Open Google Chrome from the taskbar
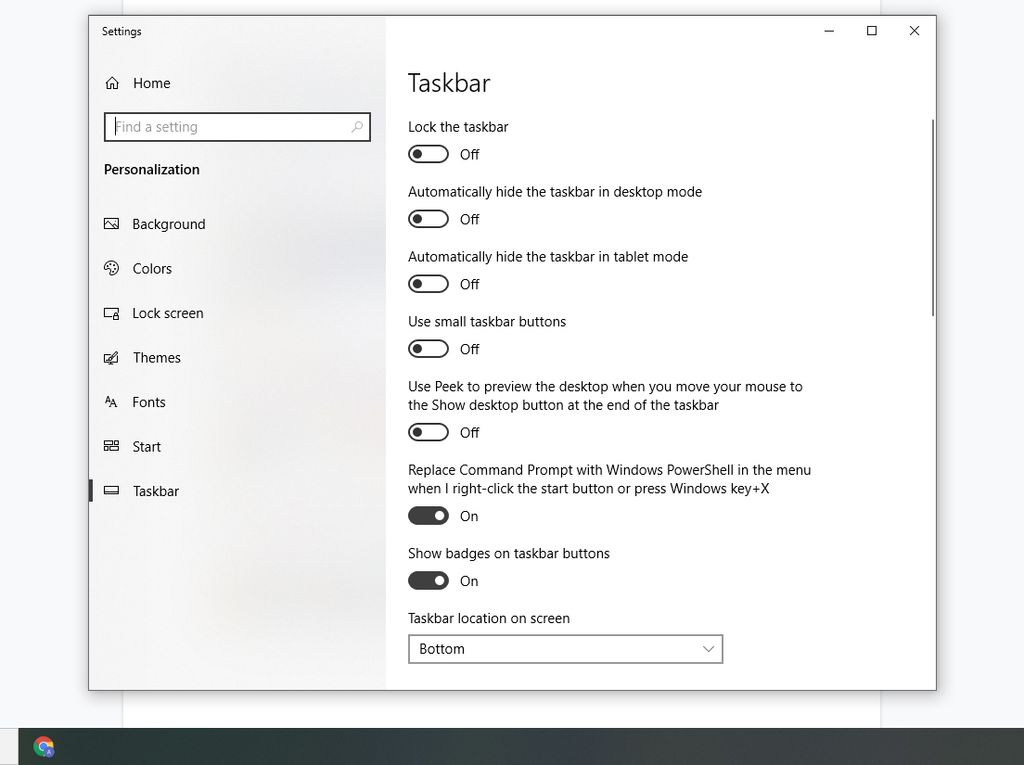 (44, 746)
